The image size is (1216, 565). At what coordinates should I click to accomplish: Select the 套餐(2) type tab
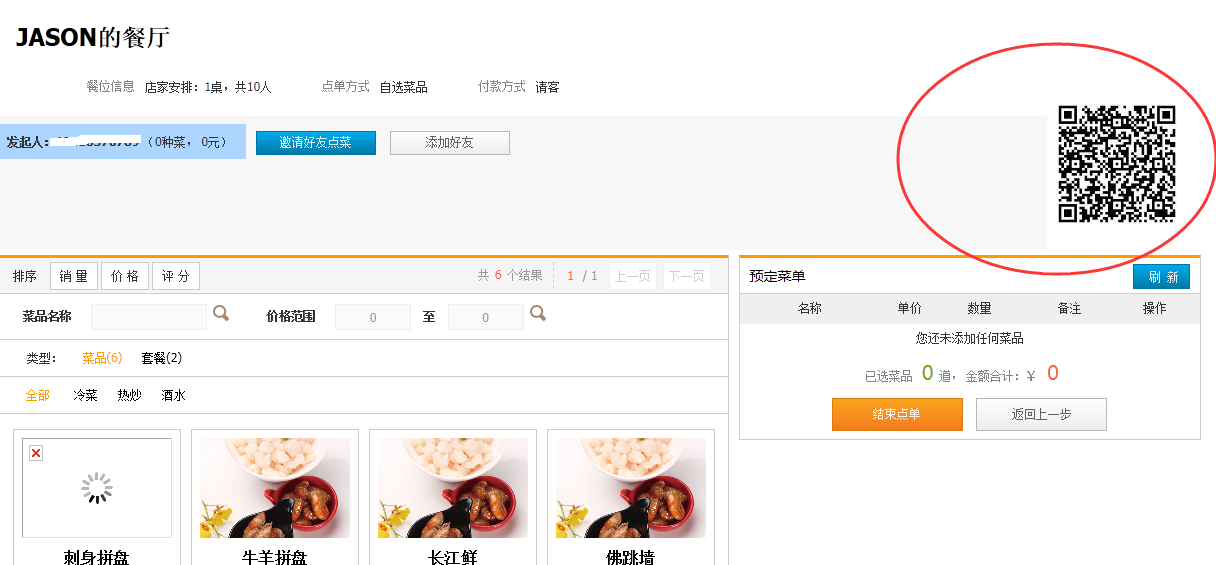click(162, 358)
